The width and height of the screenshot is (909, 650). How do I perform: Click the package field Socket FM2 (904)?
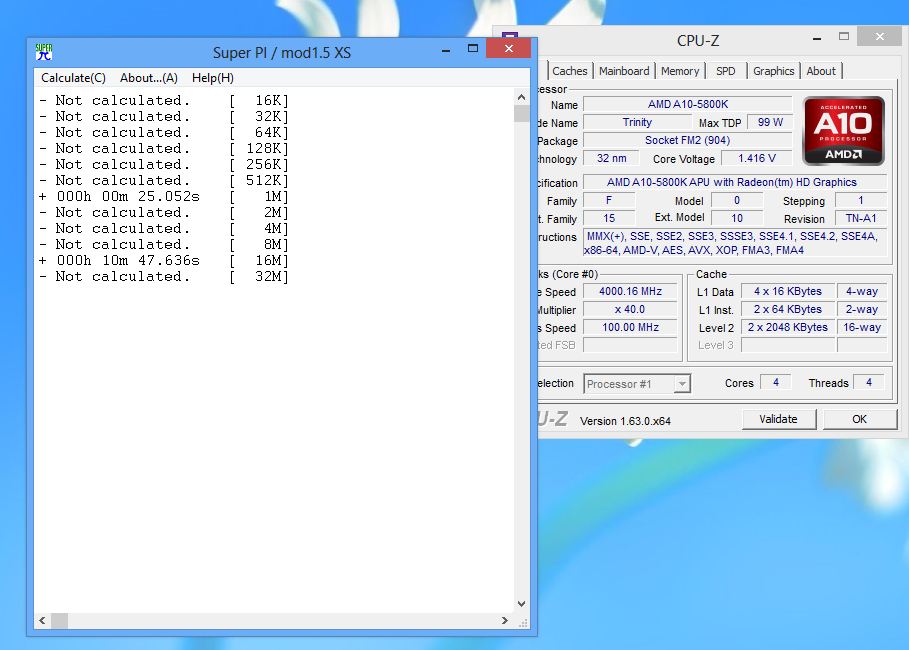(688, 140)
